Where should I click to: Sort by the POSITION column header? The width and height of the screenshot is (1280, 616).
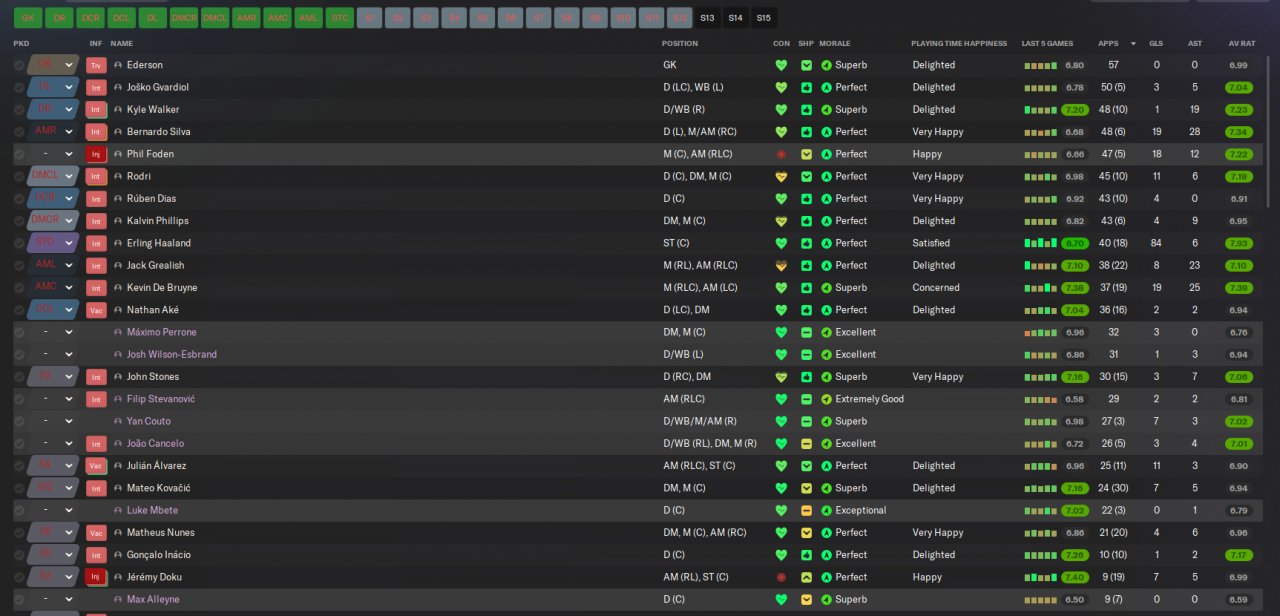680,44
